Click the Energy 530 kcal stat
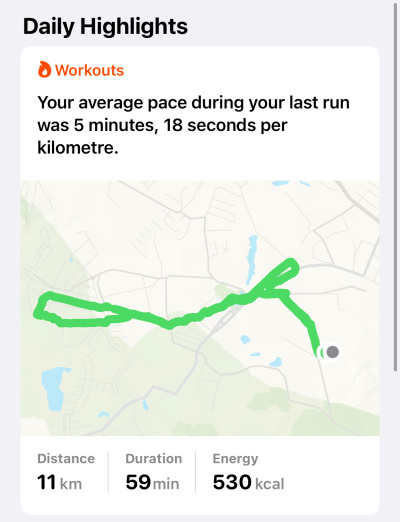This screenshot has height=522, width=400. coord(248,472)
